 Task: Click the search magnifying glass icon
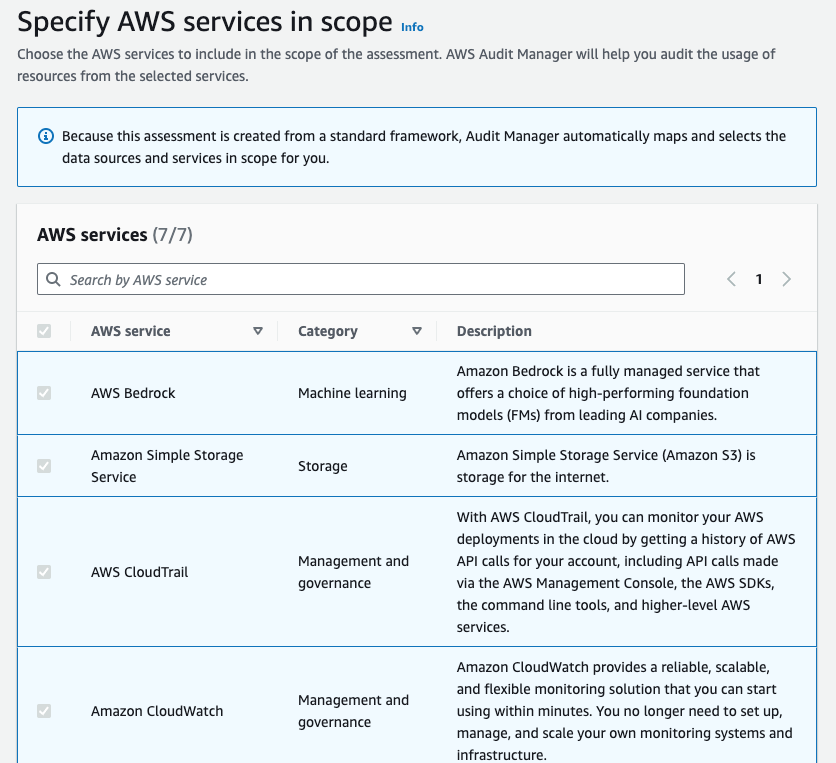pyautogui.click(x=53, y=279)
